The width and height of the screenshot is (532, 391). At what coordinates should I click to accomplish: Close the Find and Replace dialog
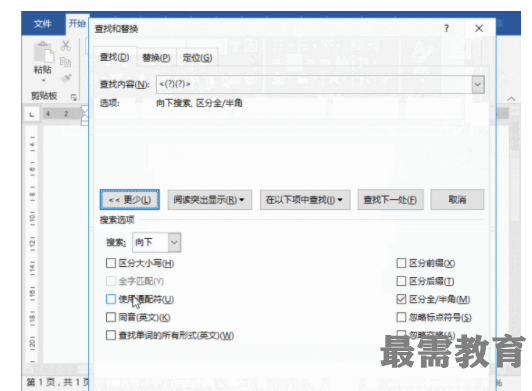tap(479, 28)
